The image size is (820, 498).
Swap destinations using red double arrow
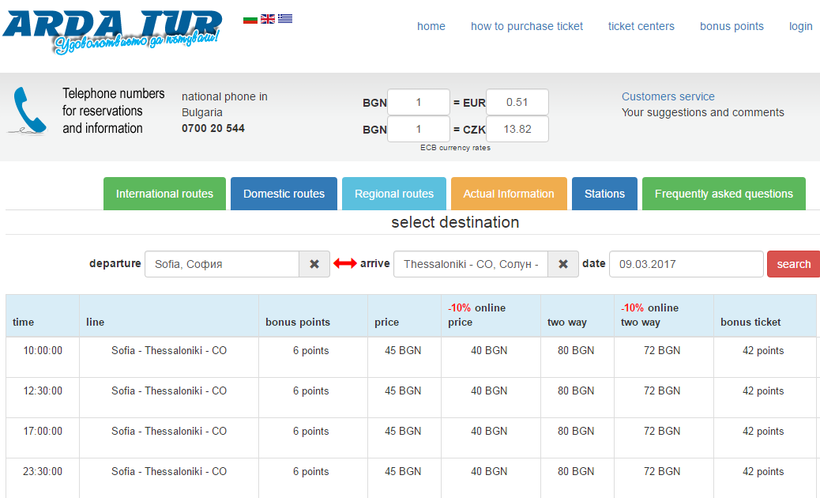coord(345,264)
